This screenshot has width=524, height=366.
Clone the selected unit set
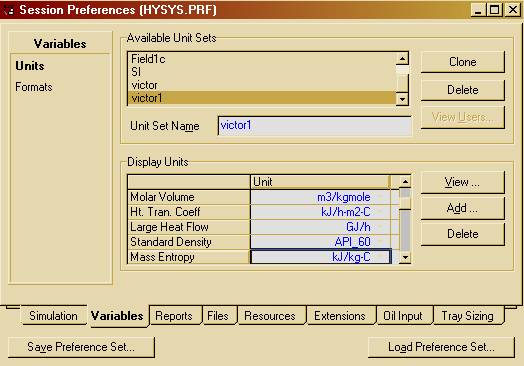coord(463,62)
